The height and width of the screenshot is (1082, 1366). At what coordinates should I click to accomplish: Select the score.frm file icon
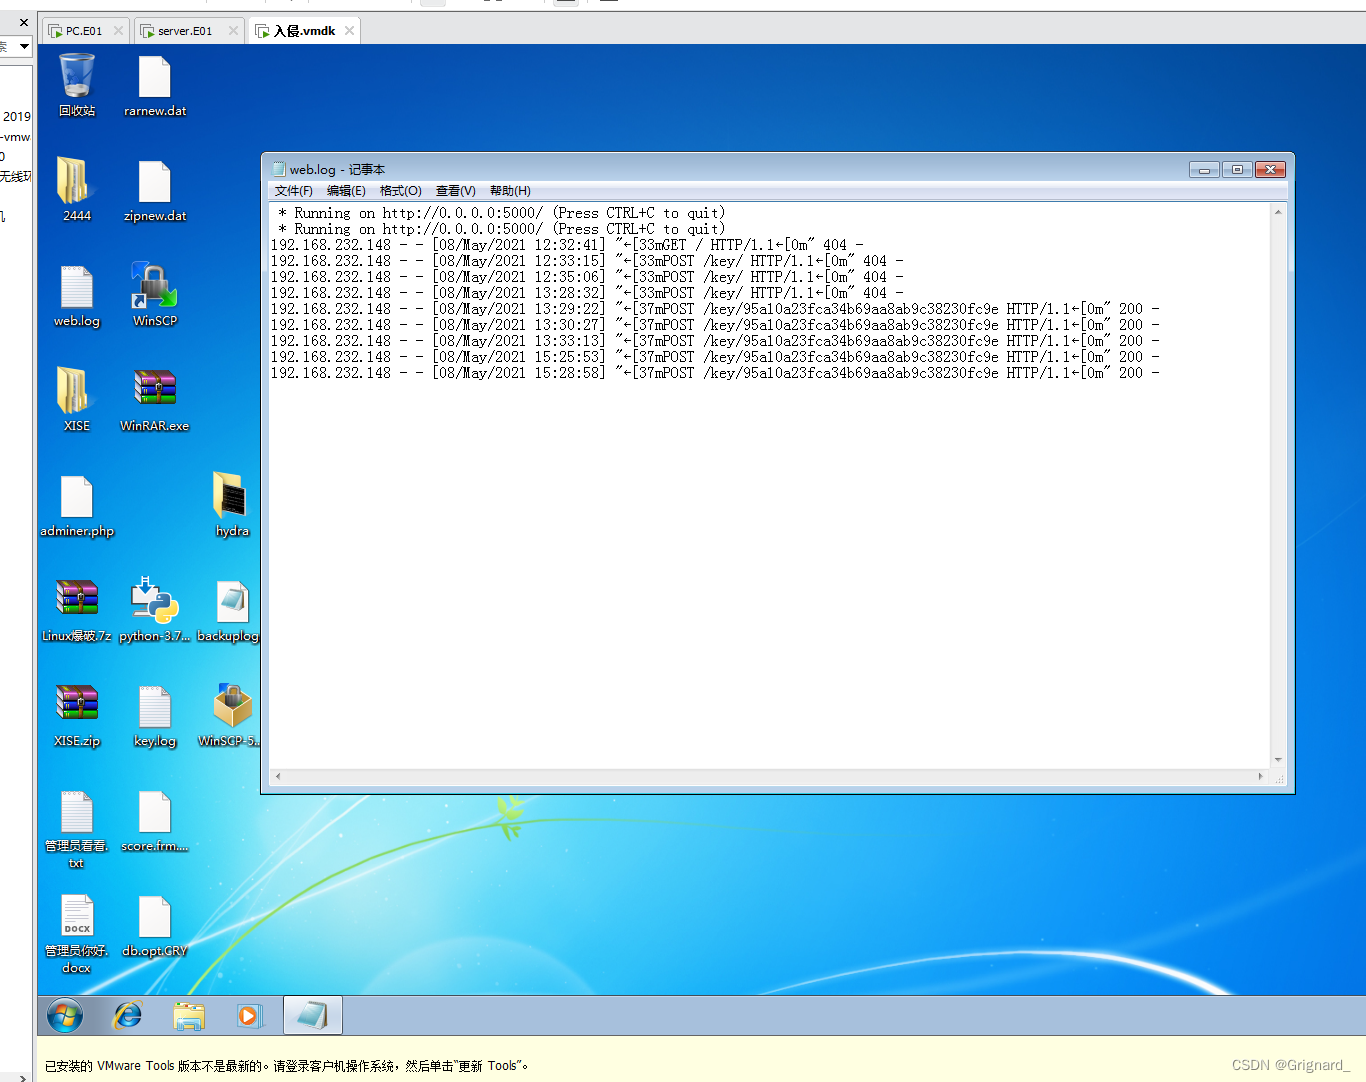click(x=155, y=820)
